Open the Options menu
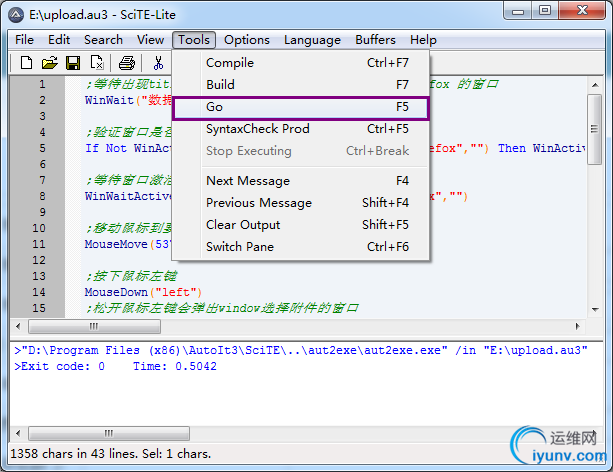613x472 pixels. pos(247,40)
